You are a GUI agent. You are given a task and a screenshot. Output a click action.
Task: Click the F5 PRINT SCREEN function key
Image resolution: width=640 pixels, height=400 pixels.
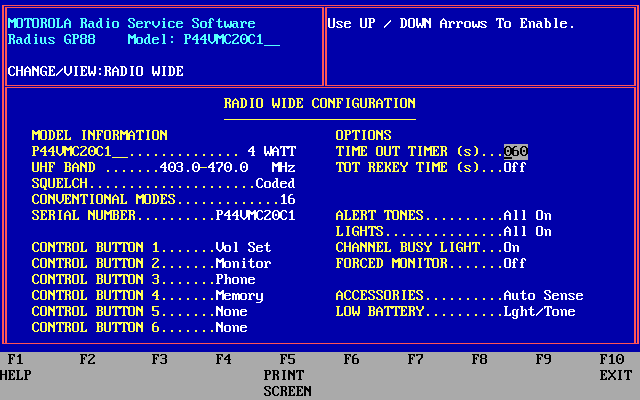287,375
